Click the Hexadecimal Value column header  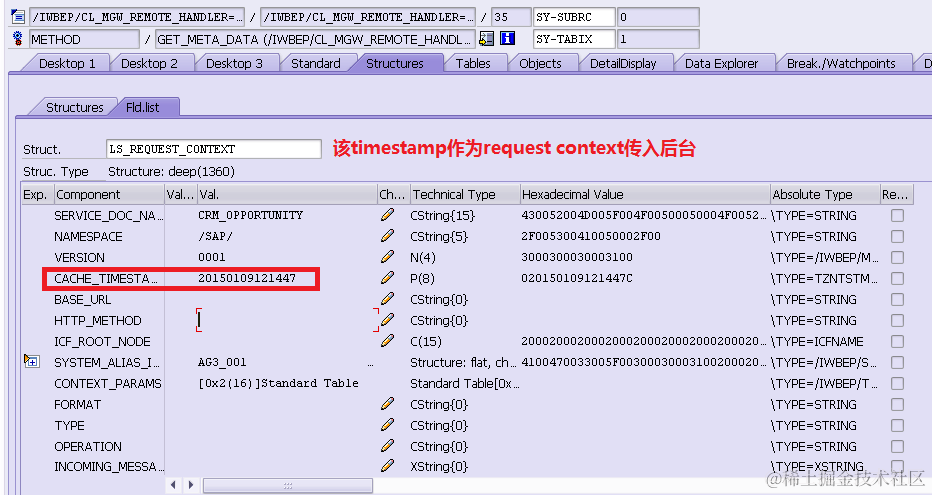pos(645,194)
